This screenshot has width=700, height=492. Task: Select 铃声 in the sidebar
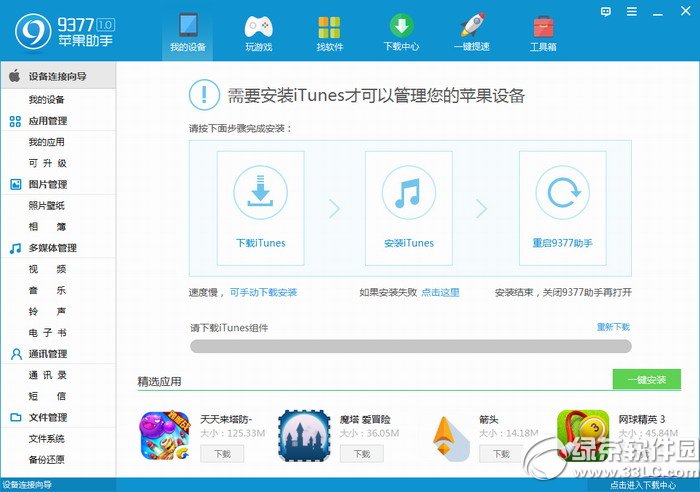pos(47,311)
